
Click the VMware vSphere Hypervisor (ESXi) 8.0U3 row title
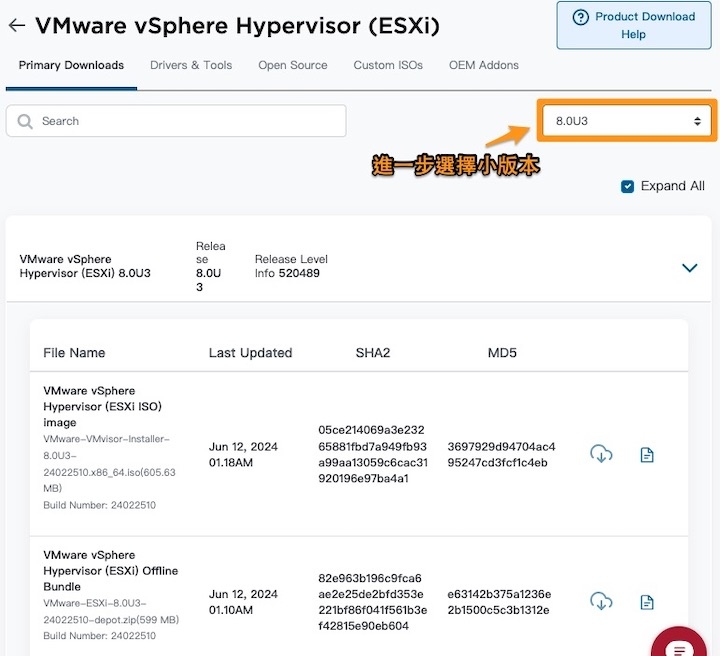85,266
